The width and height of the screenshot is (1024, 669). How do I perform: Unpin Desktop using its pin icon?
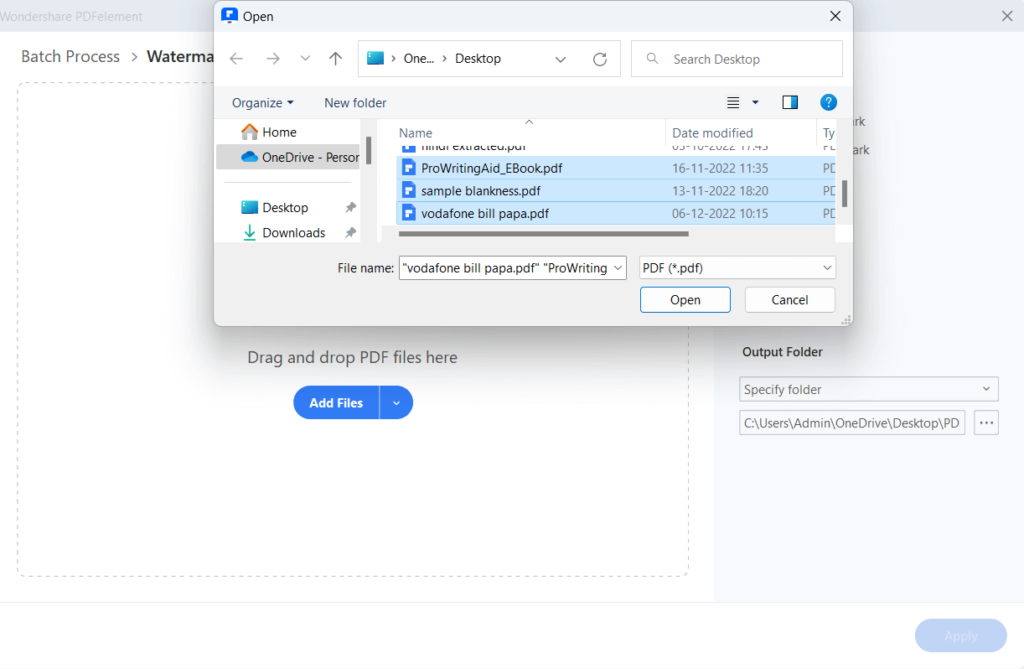pyautogui.click(x=351, y=208)
